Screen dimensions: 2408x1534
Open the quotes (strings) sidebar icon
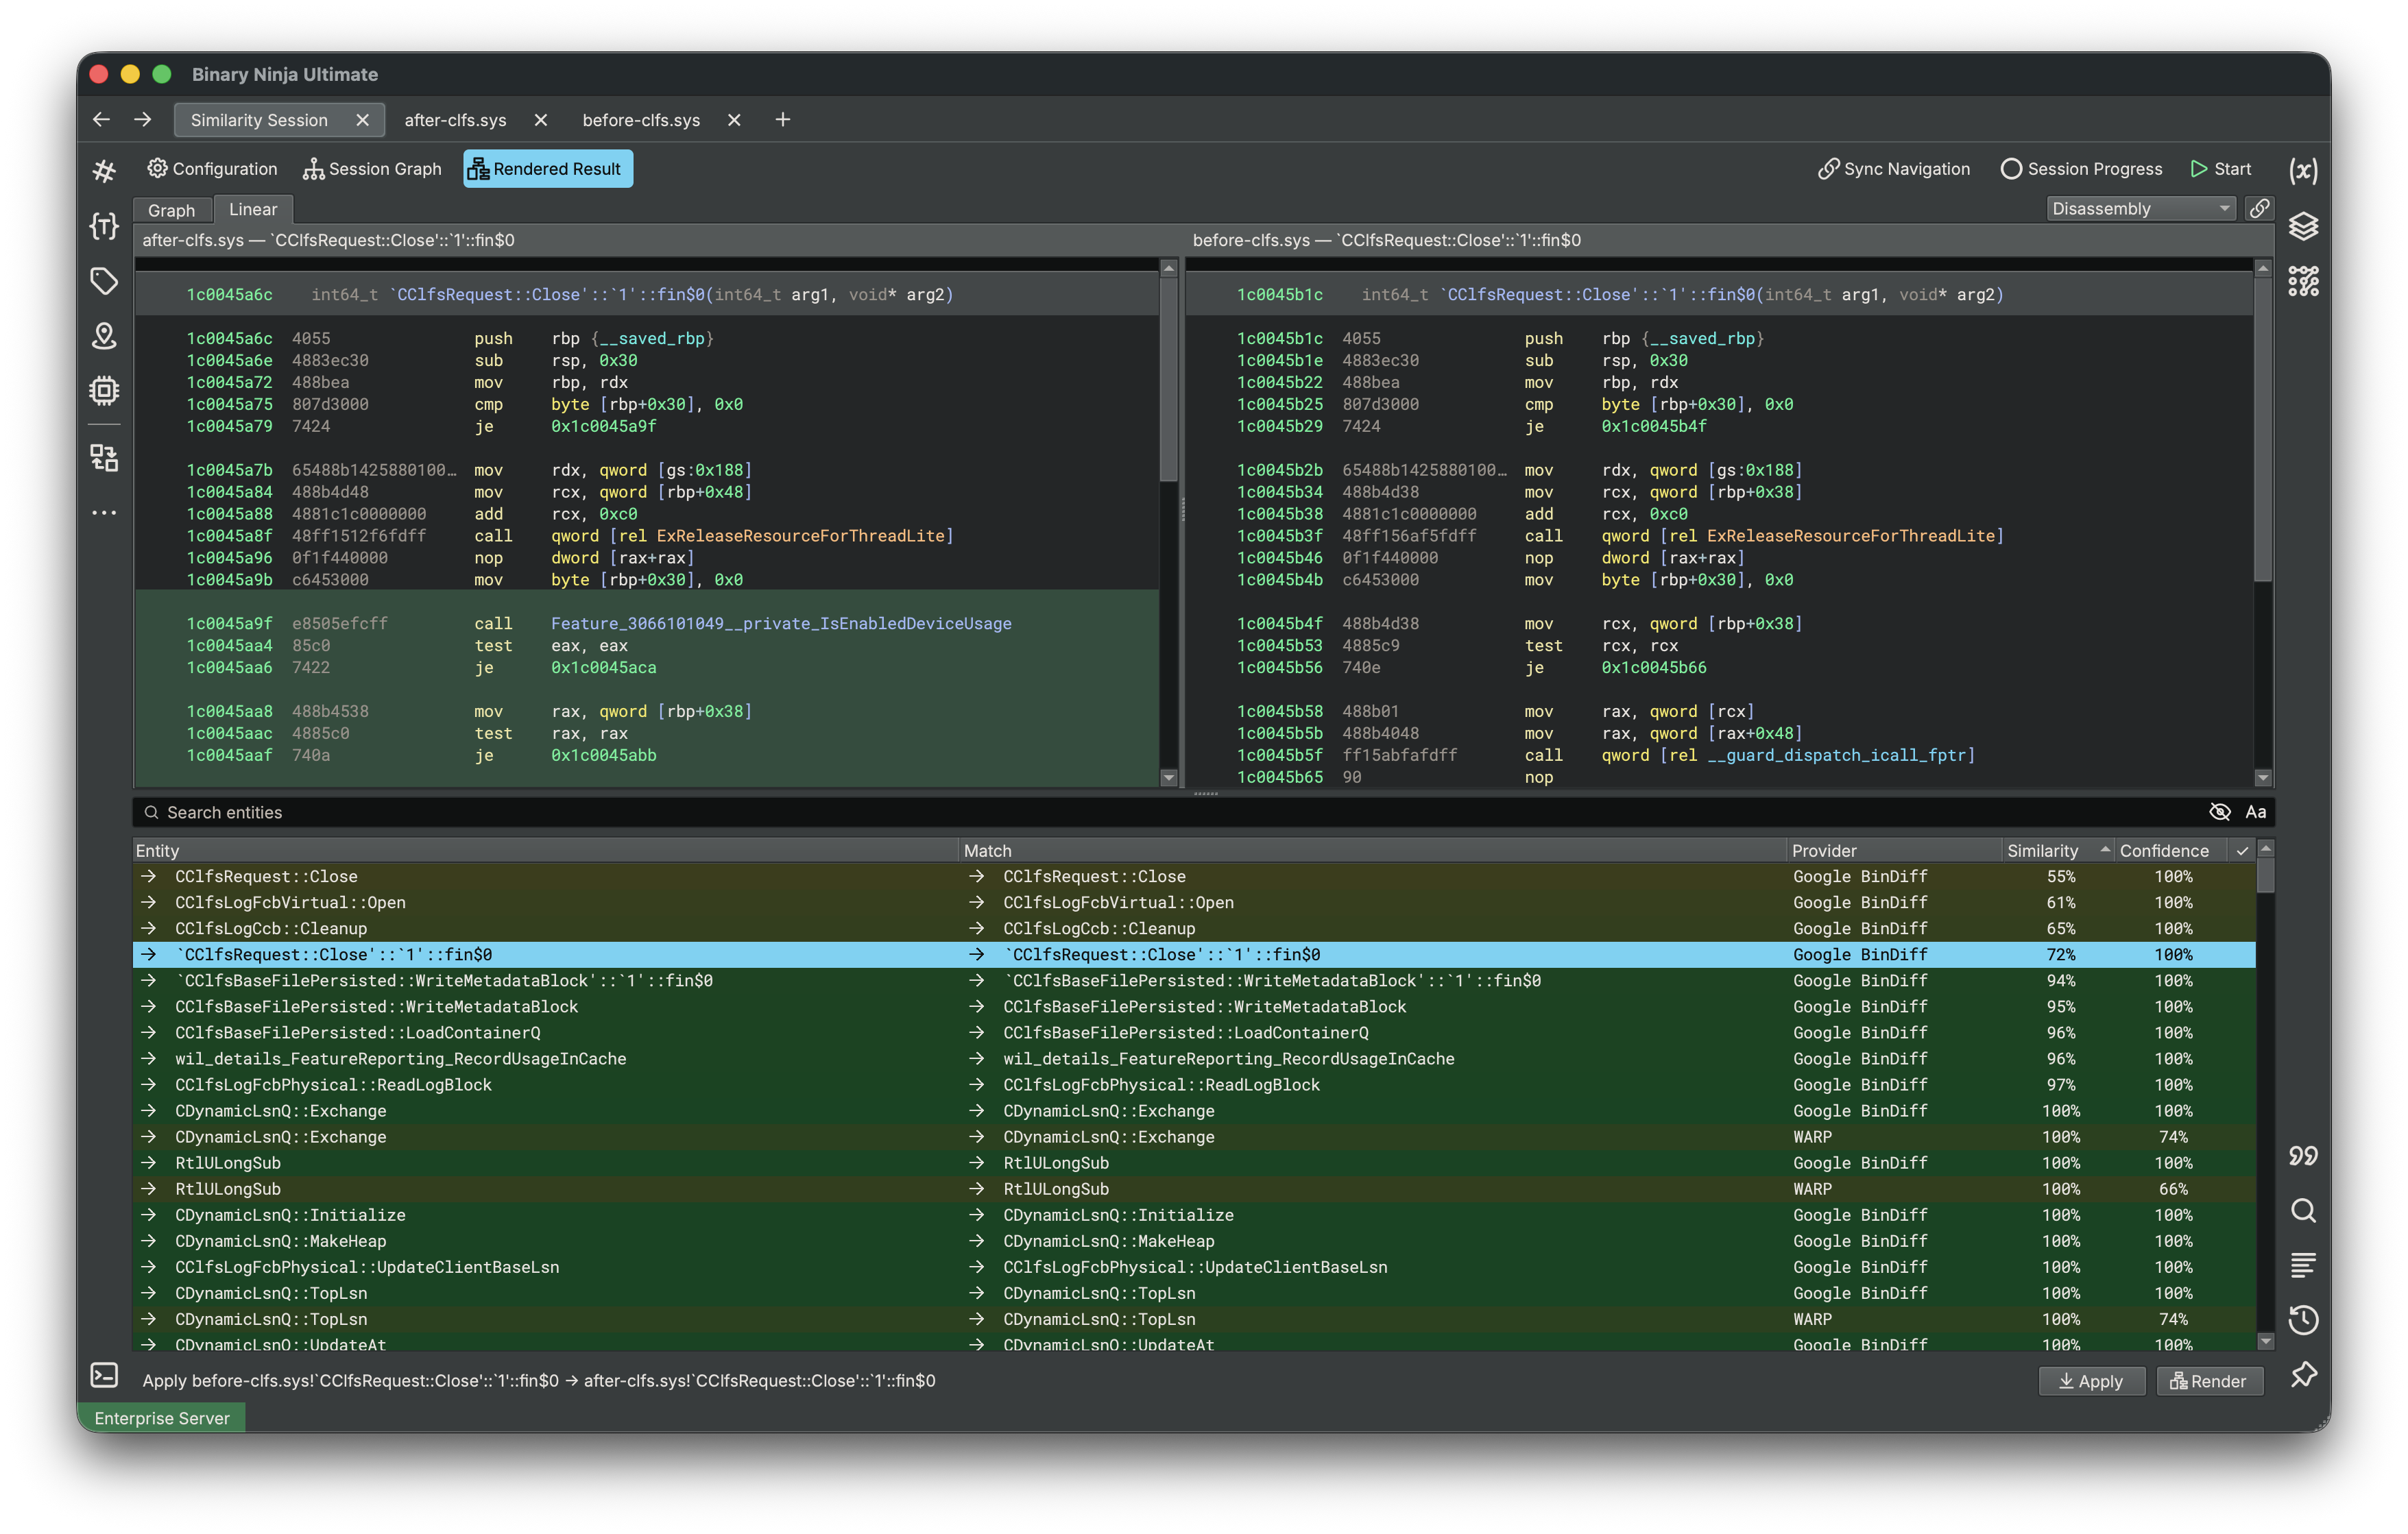(x=2303, y=1156)
